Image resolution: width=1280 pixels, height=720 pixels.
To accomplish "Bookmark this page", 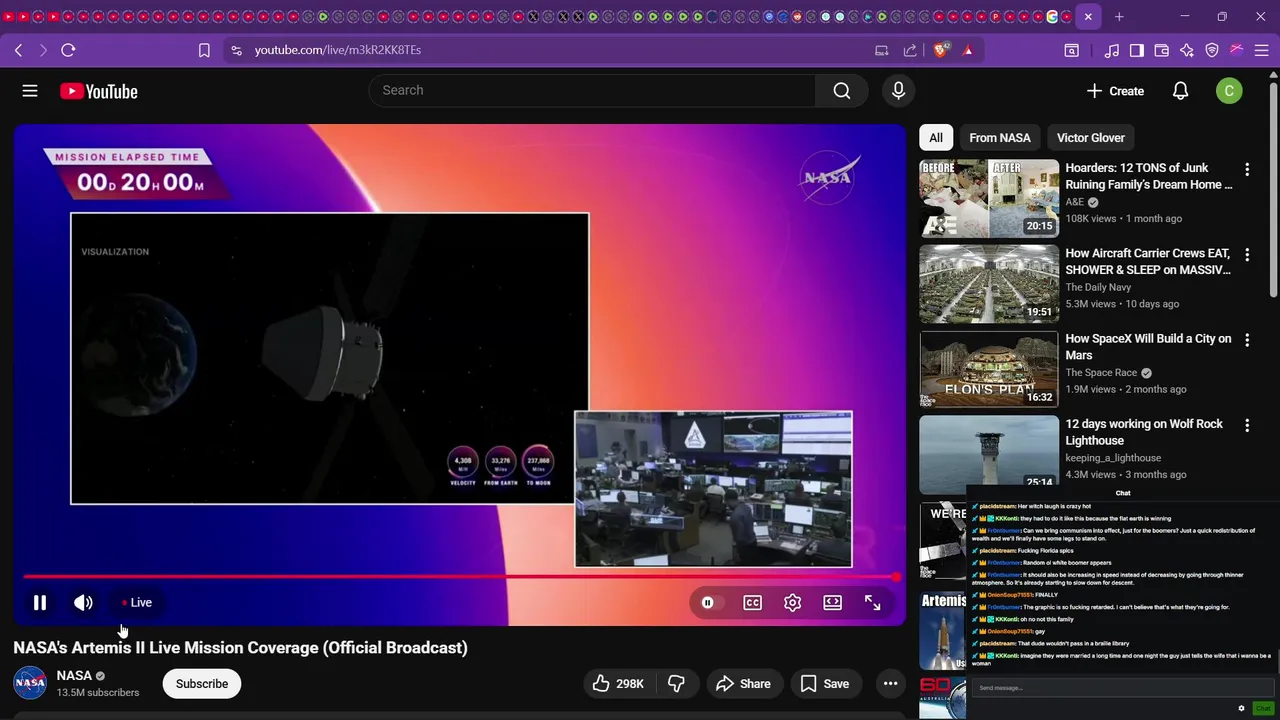I will click(x=204, y=50).
